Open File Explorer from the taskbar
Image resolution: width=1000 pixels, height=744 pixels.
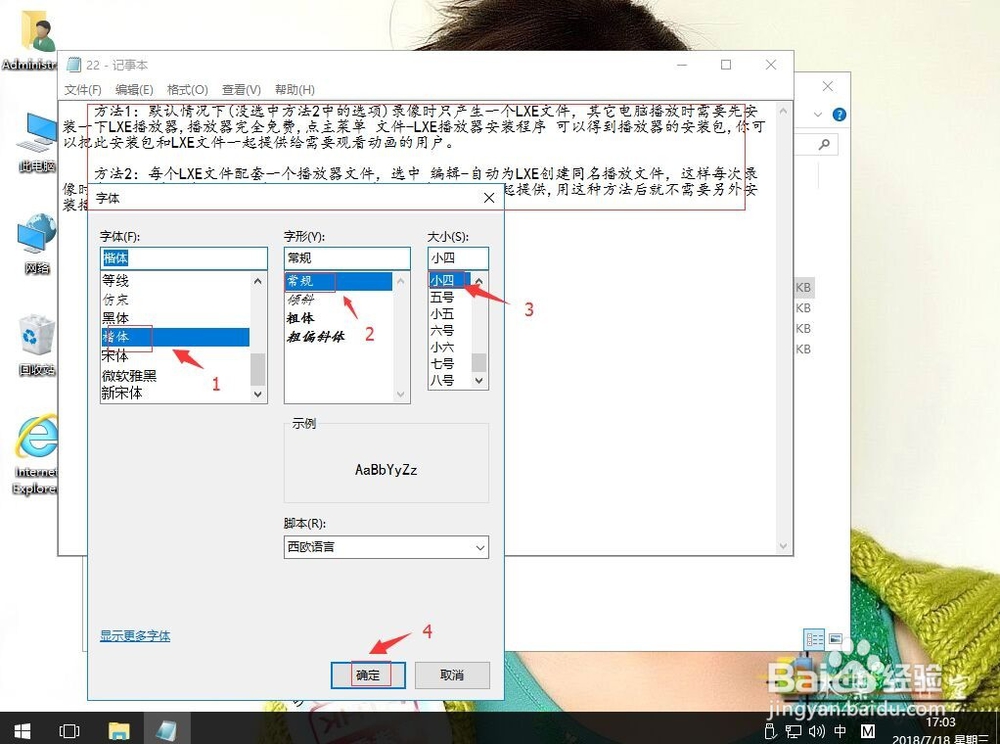(119, 731)
